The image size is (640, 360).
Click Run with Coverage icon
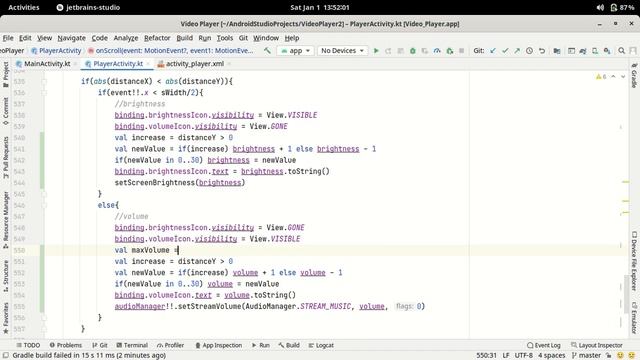(425, 51)
